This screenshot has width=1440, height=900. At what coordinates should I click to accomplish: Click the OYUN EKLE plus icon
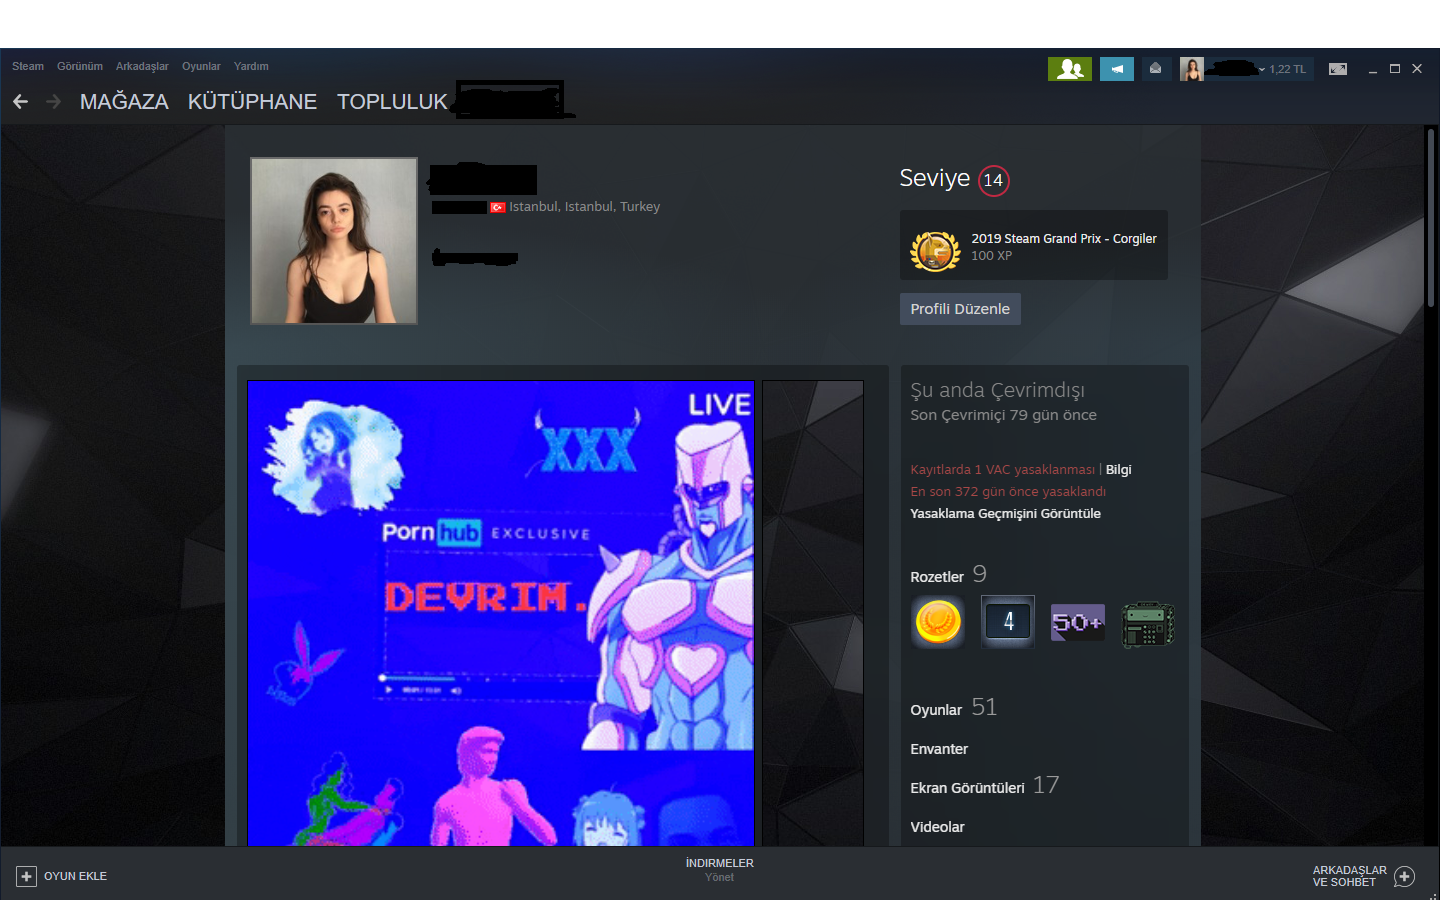point(27,876)
